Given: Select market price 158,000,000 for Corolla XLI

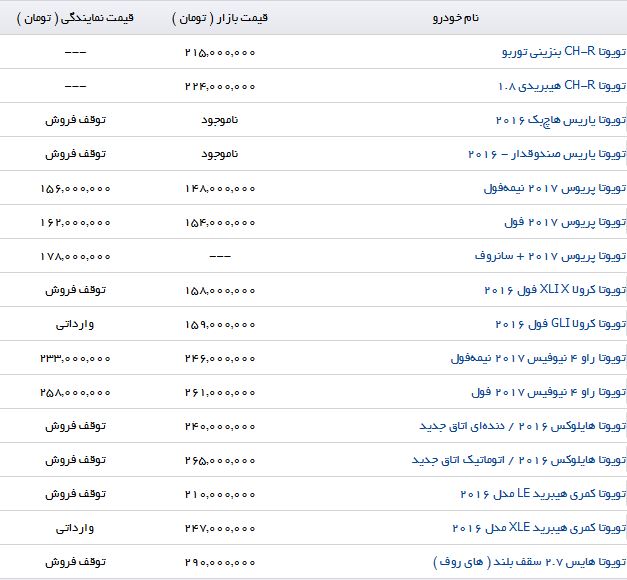Looking at the screenshot, I should pyautogui.click(x=220, y=290).
